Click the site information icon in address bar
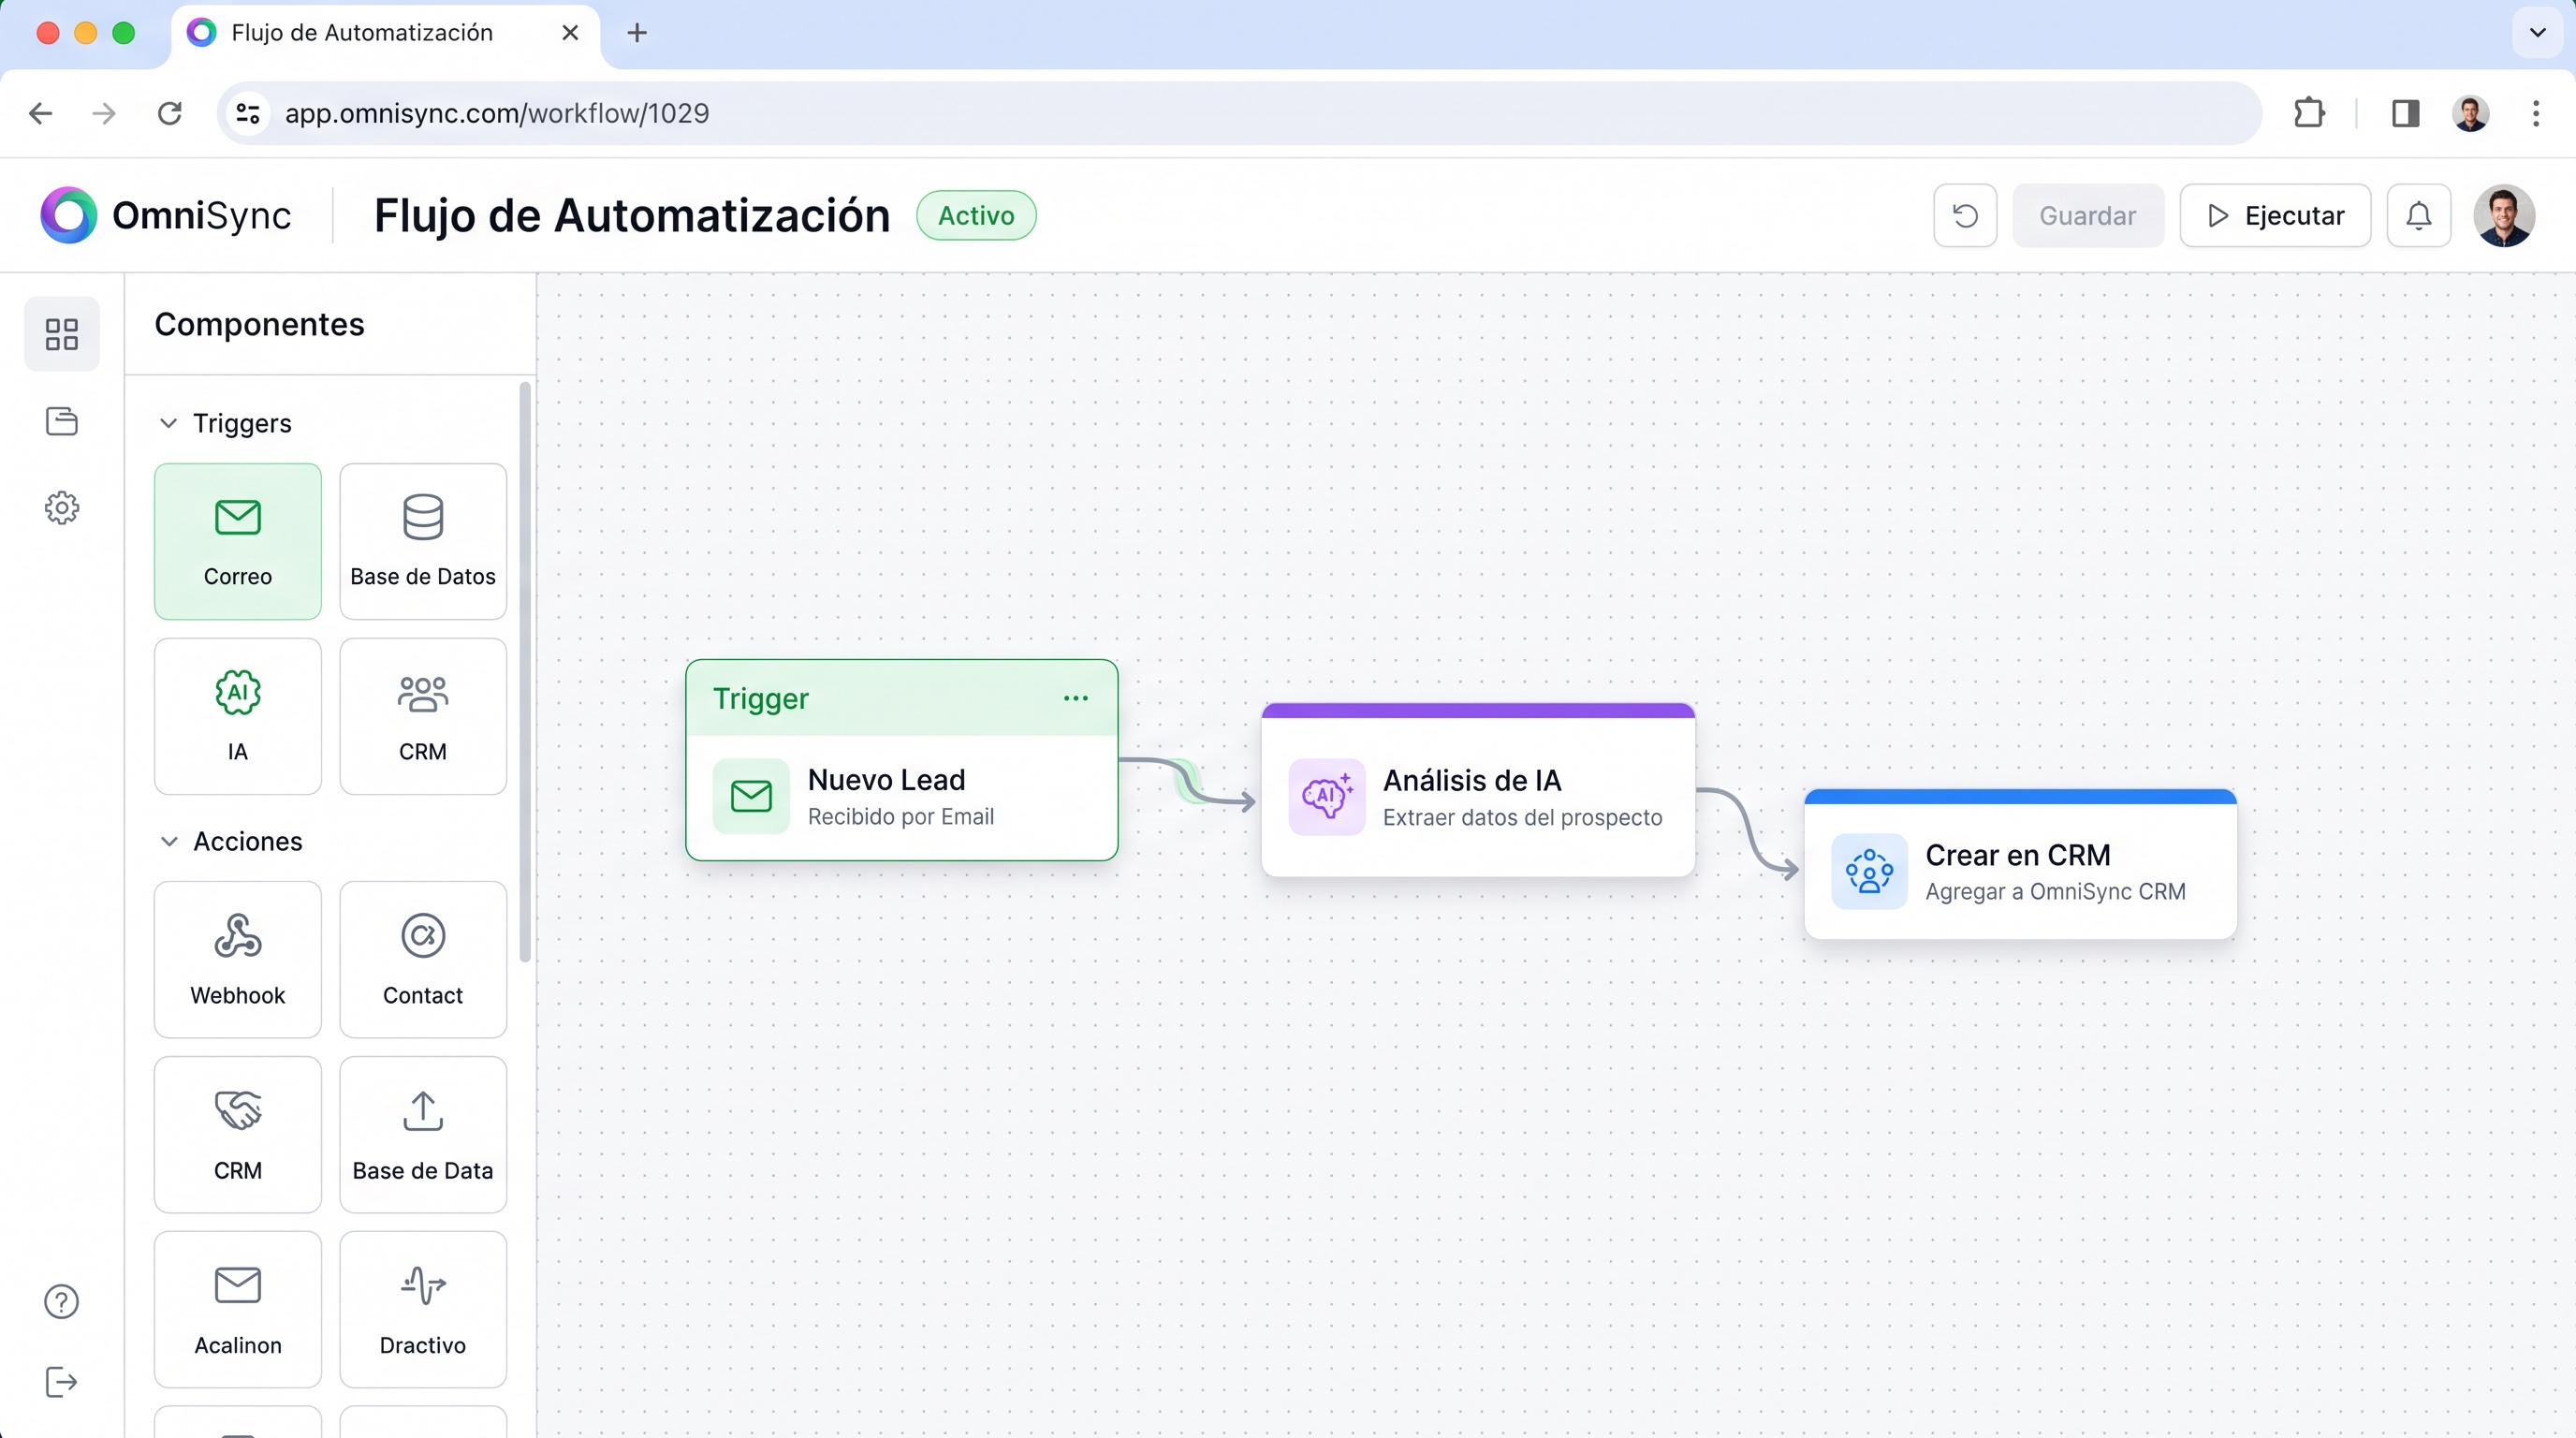 (x=248, y=113)
